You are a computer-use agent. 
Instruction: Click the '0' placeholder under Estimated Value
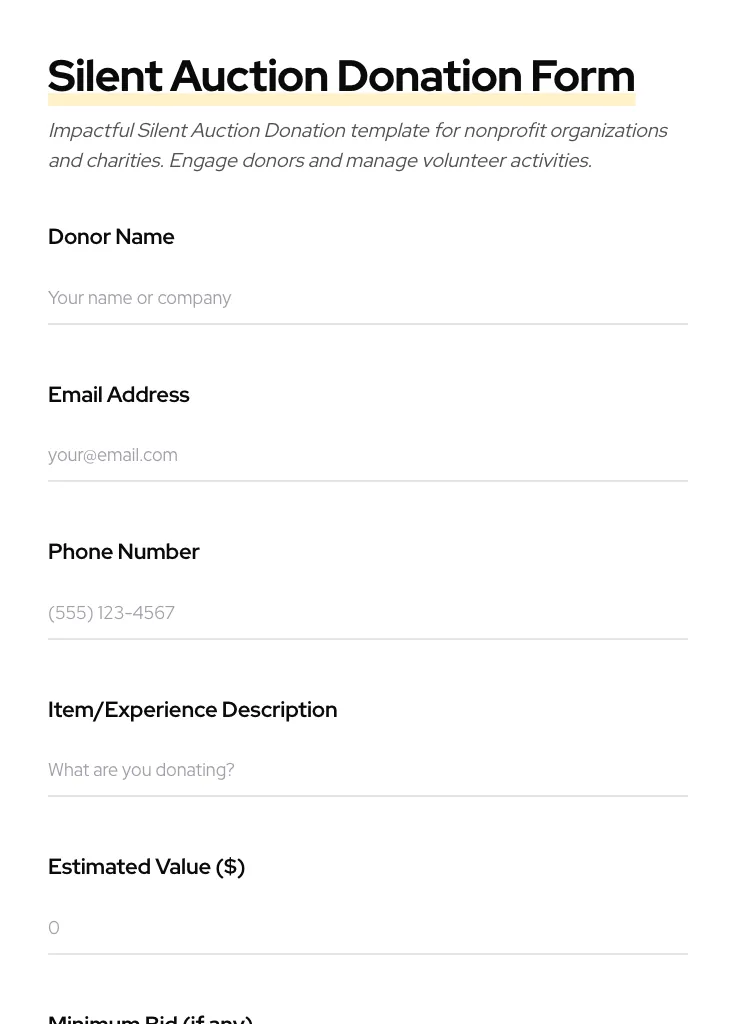(x=54, y=928)
